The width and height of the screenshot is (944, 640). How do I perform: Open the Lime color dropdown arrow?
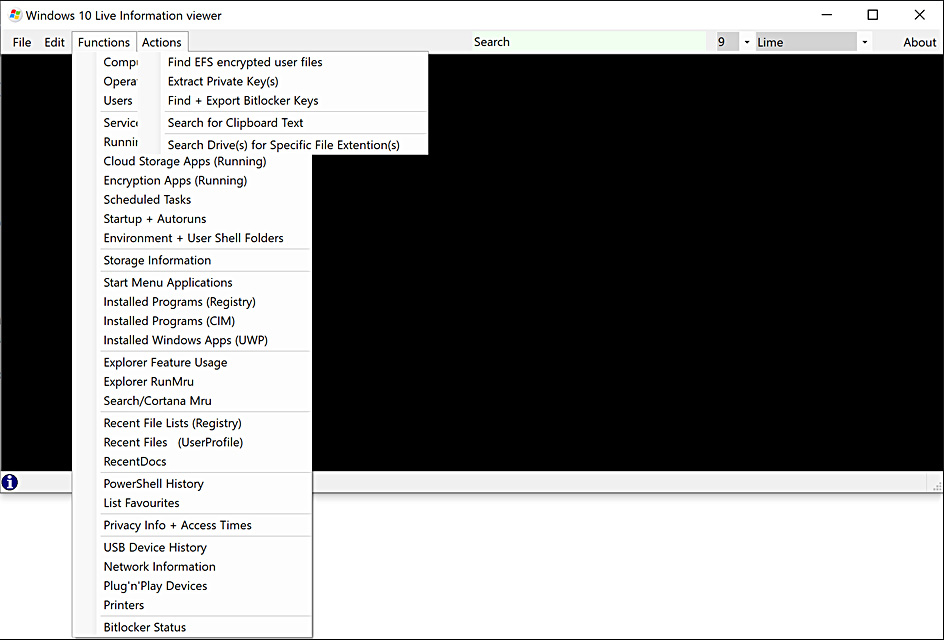coord(862,41)
